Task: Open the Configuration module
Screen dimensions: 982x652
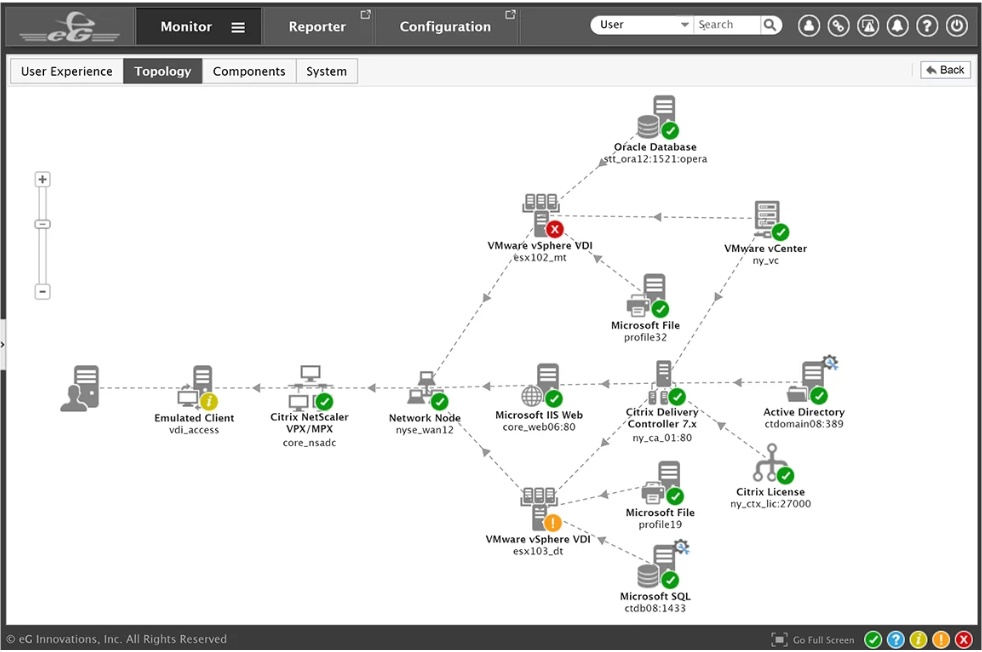Action: point(445,27)
